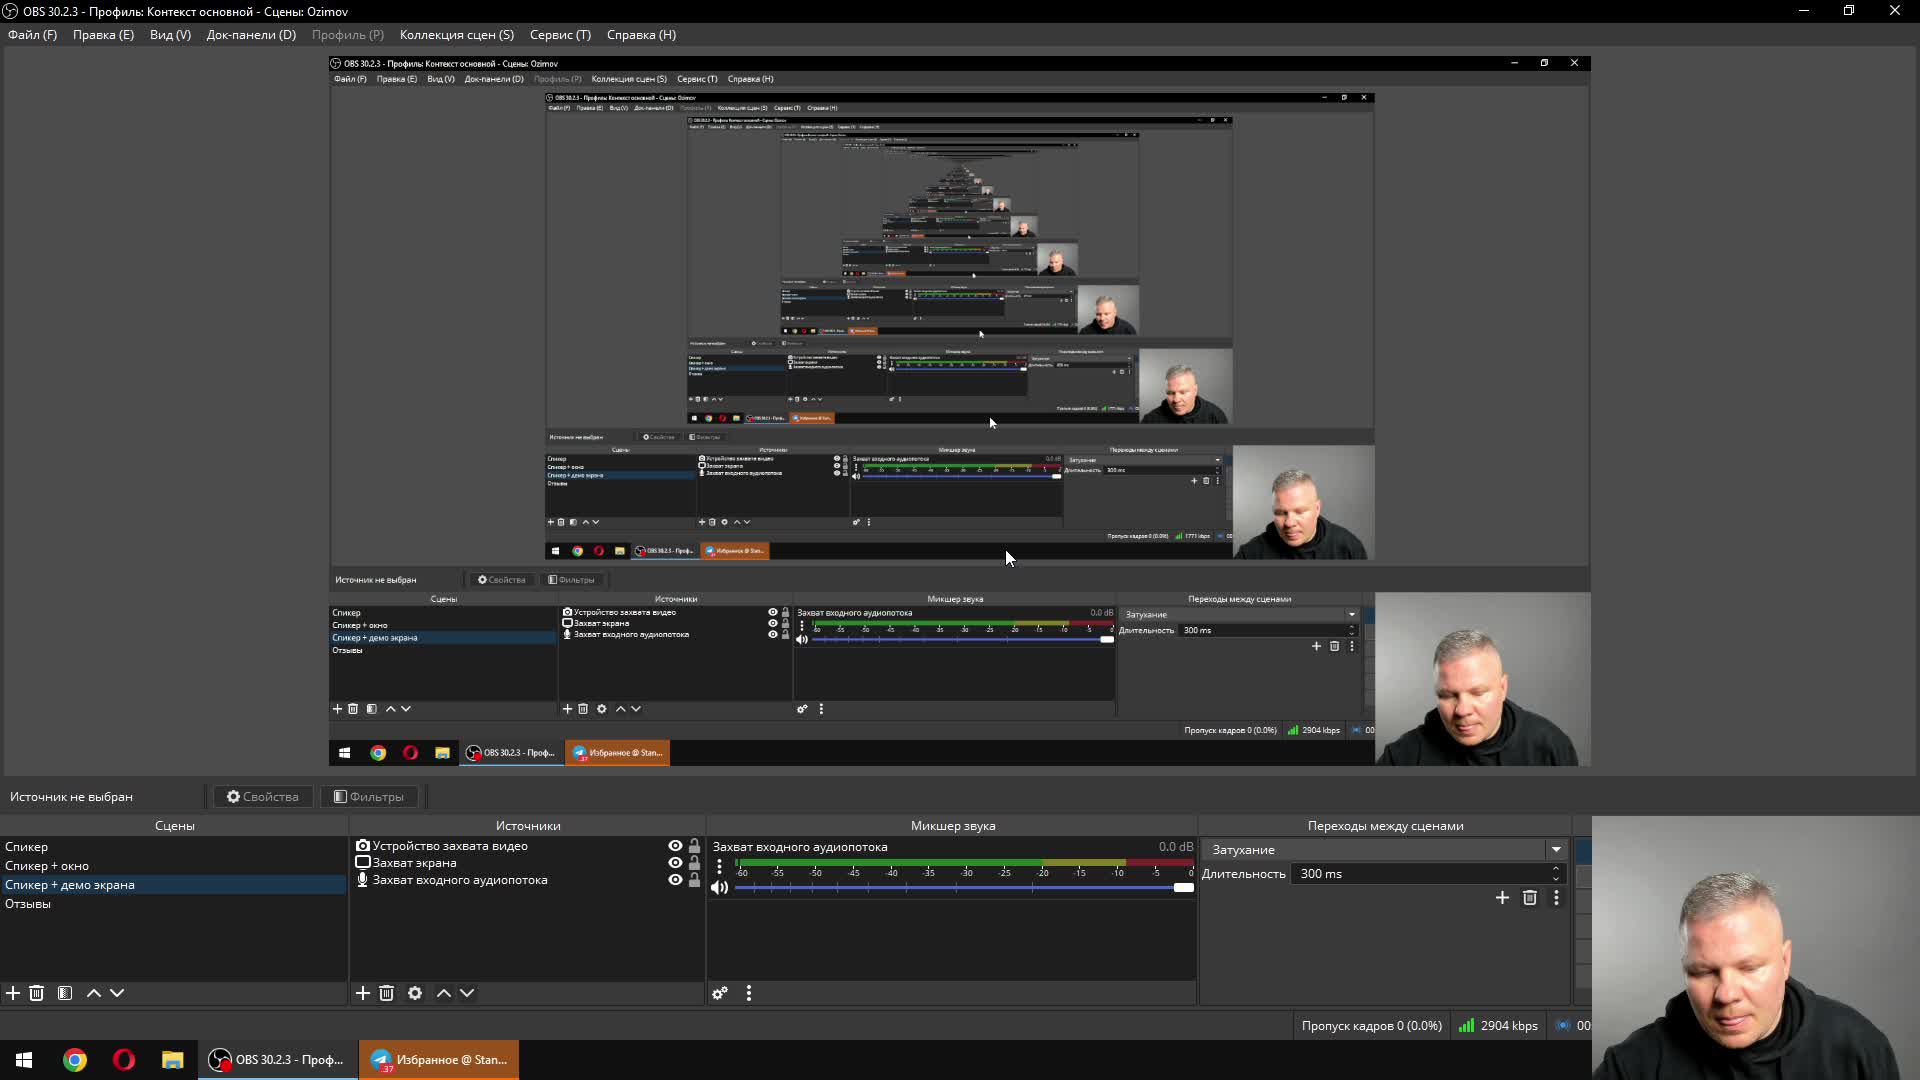Open the Dock panels menu
This screenshot has width=1920, height=1080.
[251, 35]
